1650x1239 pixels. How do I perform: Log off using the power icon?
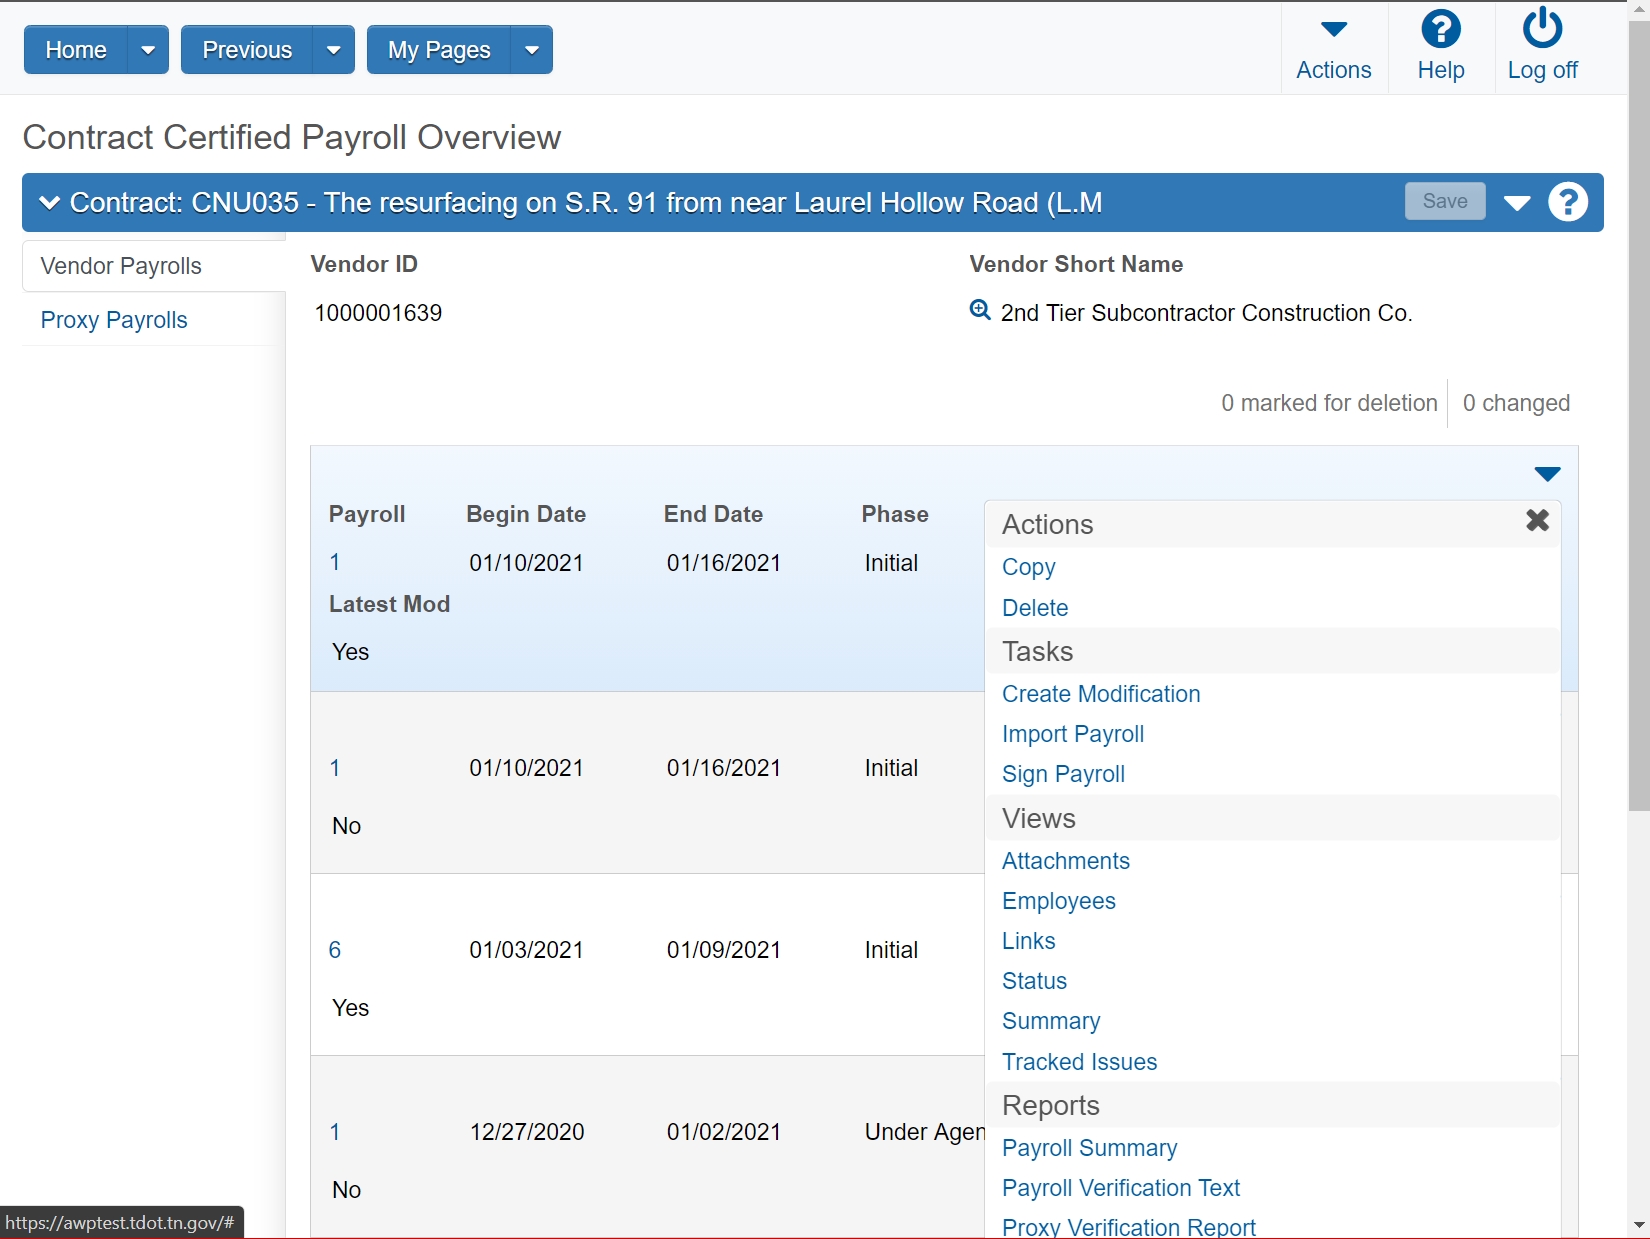1542,28
